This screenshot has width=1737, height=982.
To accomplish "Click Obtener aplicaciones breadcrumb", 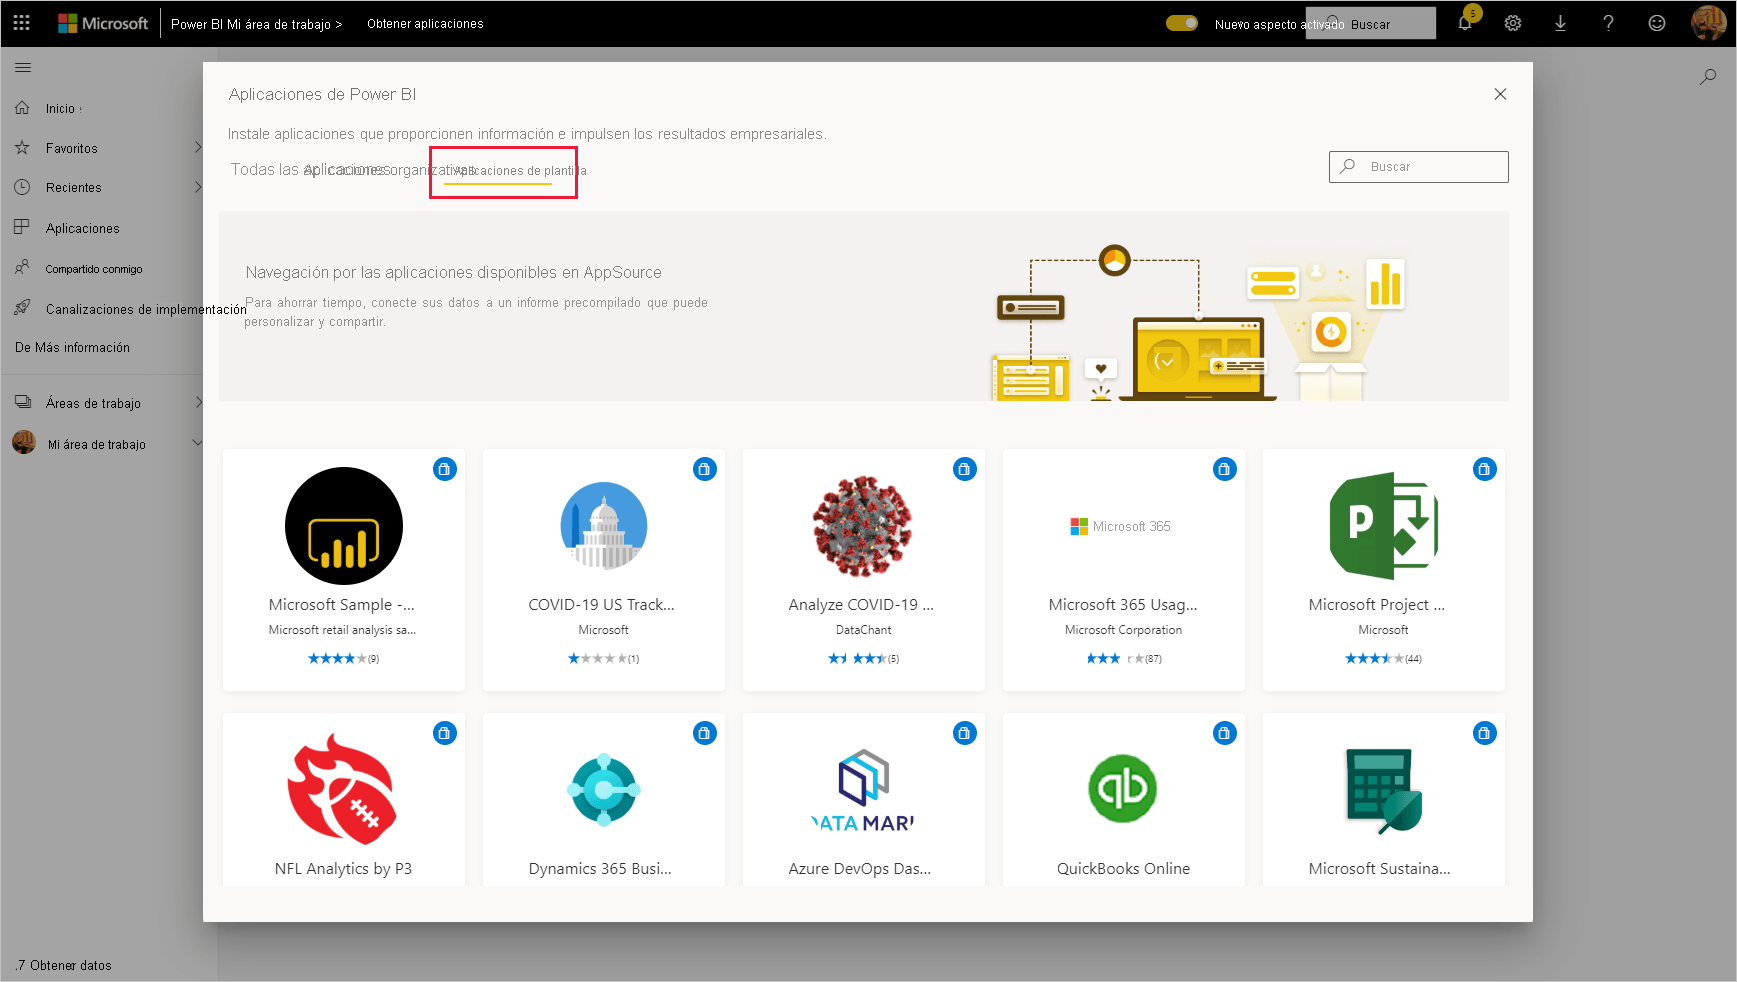I will [425, 23].
